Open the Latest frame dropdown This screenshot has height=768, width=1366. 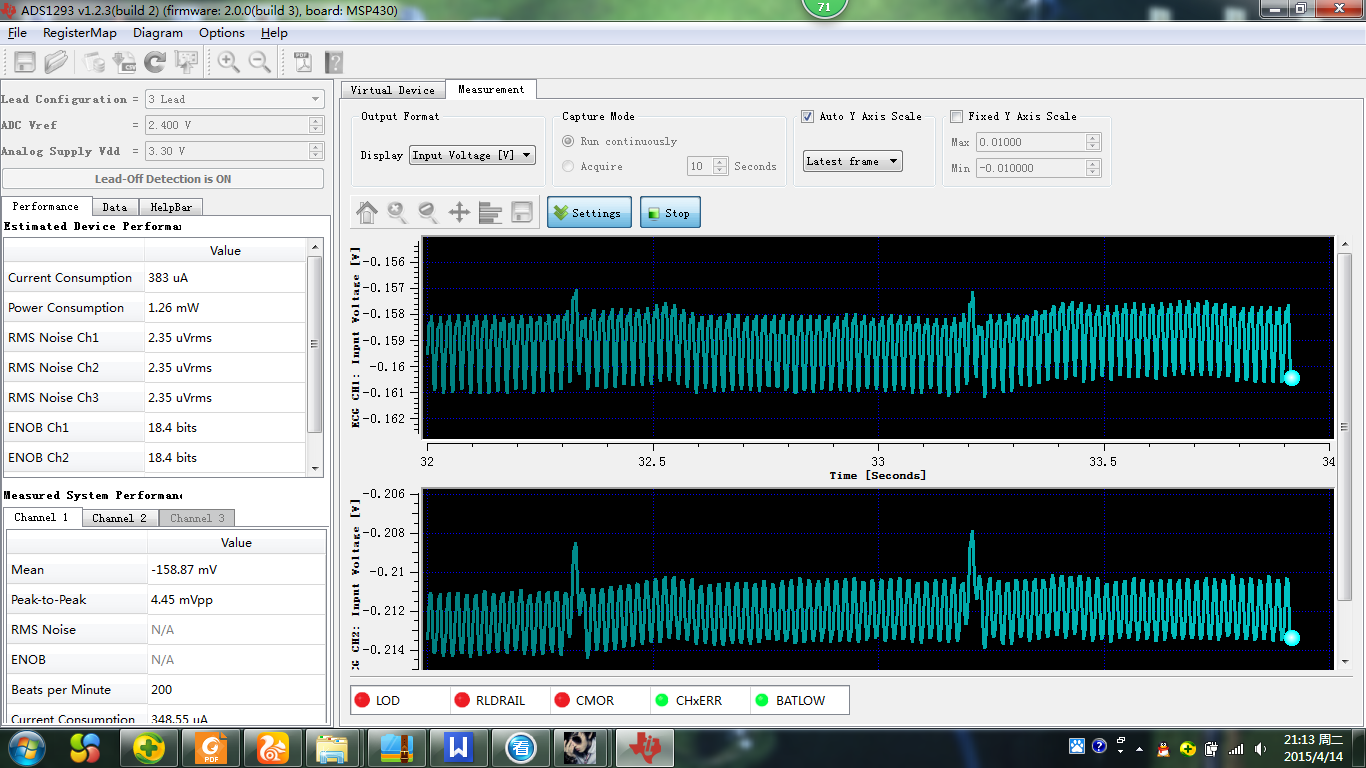coord(852,161)
